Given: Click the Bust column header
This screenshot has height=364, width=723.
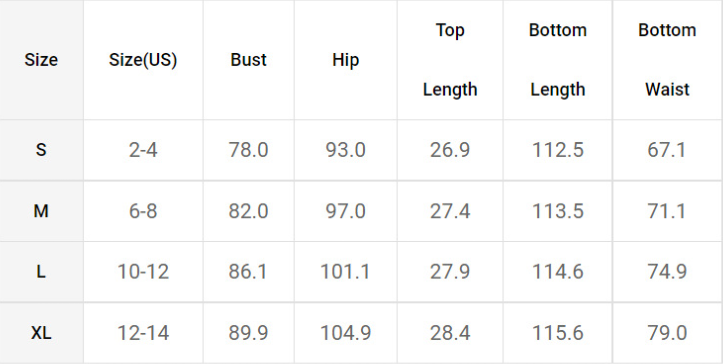Looking at the screenshot, I should click(249, 60).
